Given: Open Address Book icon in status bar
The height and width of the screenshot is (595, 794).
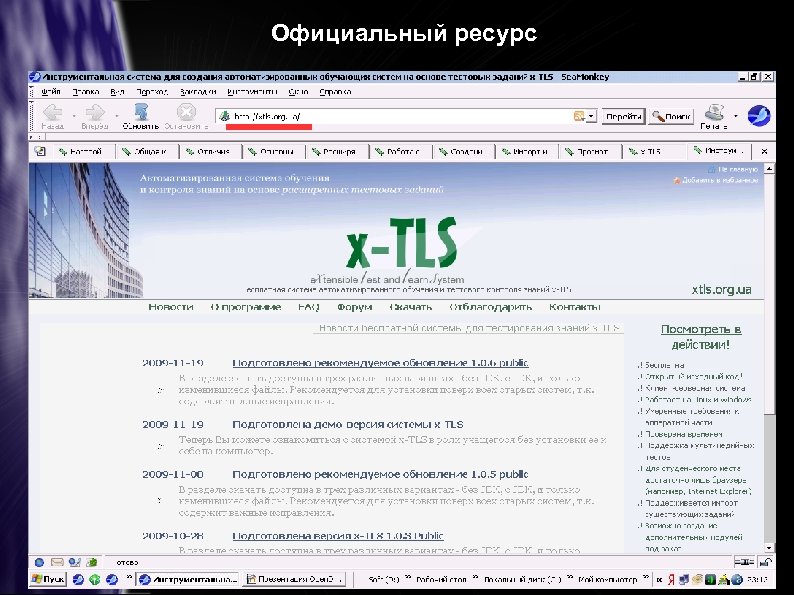Looking at the screenshot, I should point(92,562).
